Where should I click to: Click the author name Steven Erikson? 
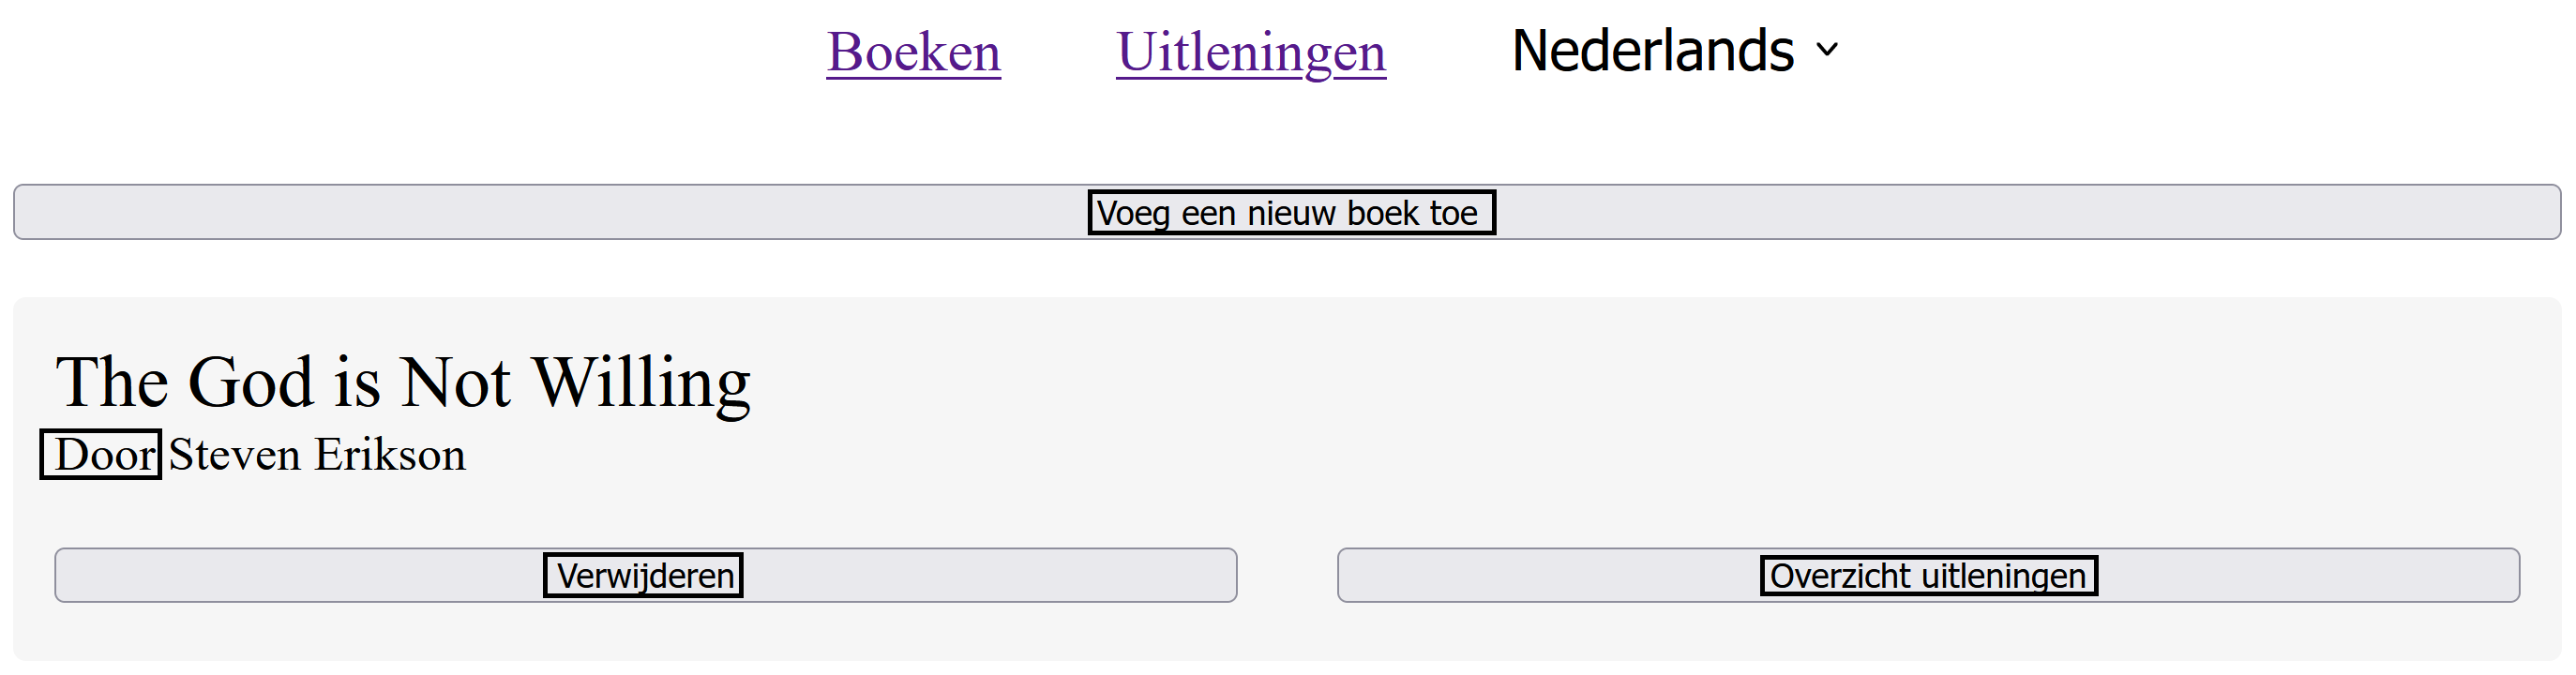(317, 455)
